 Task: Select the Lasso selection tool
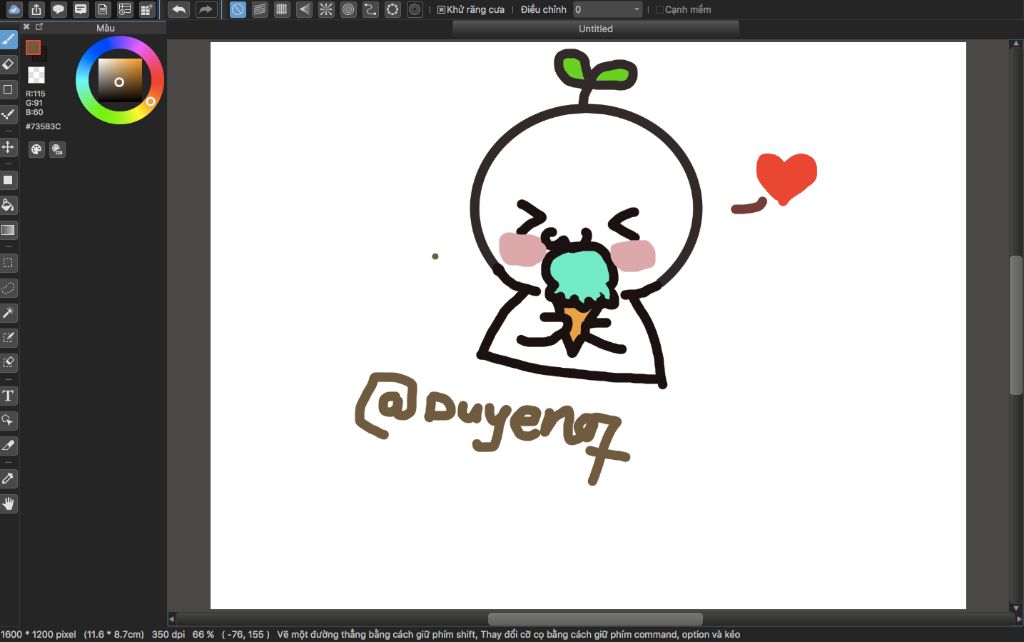(8, 287)
